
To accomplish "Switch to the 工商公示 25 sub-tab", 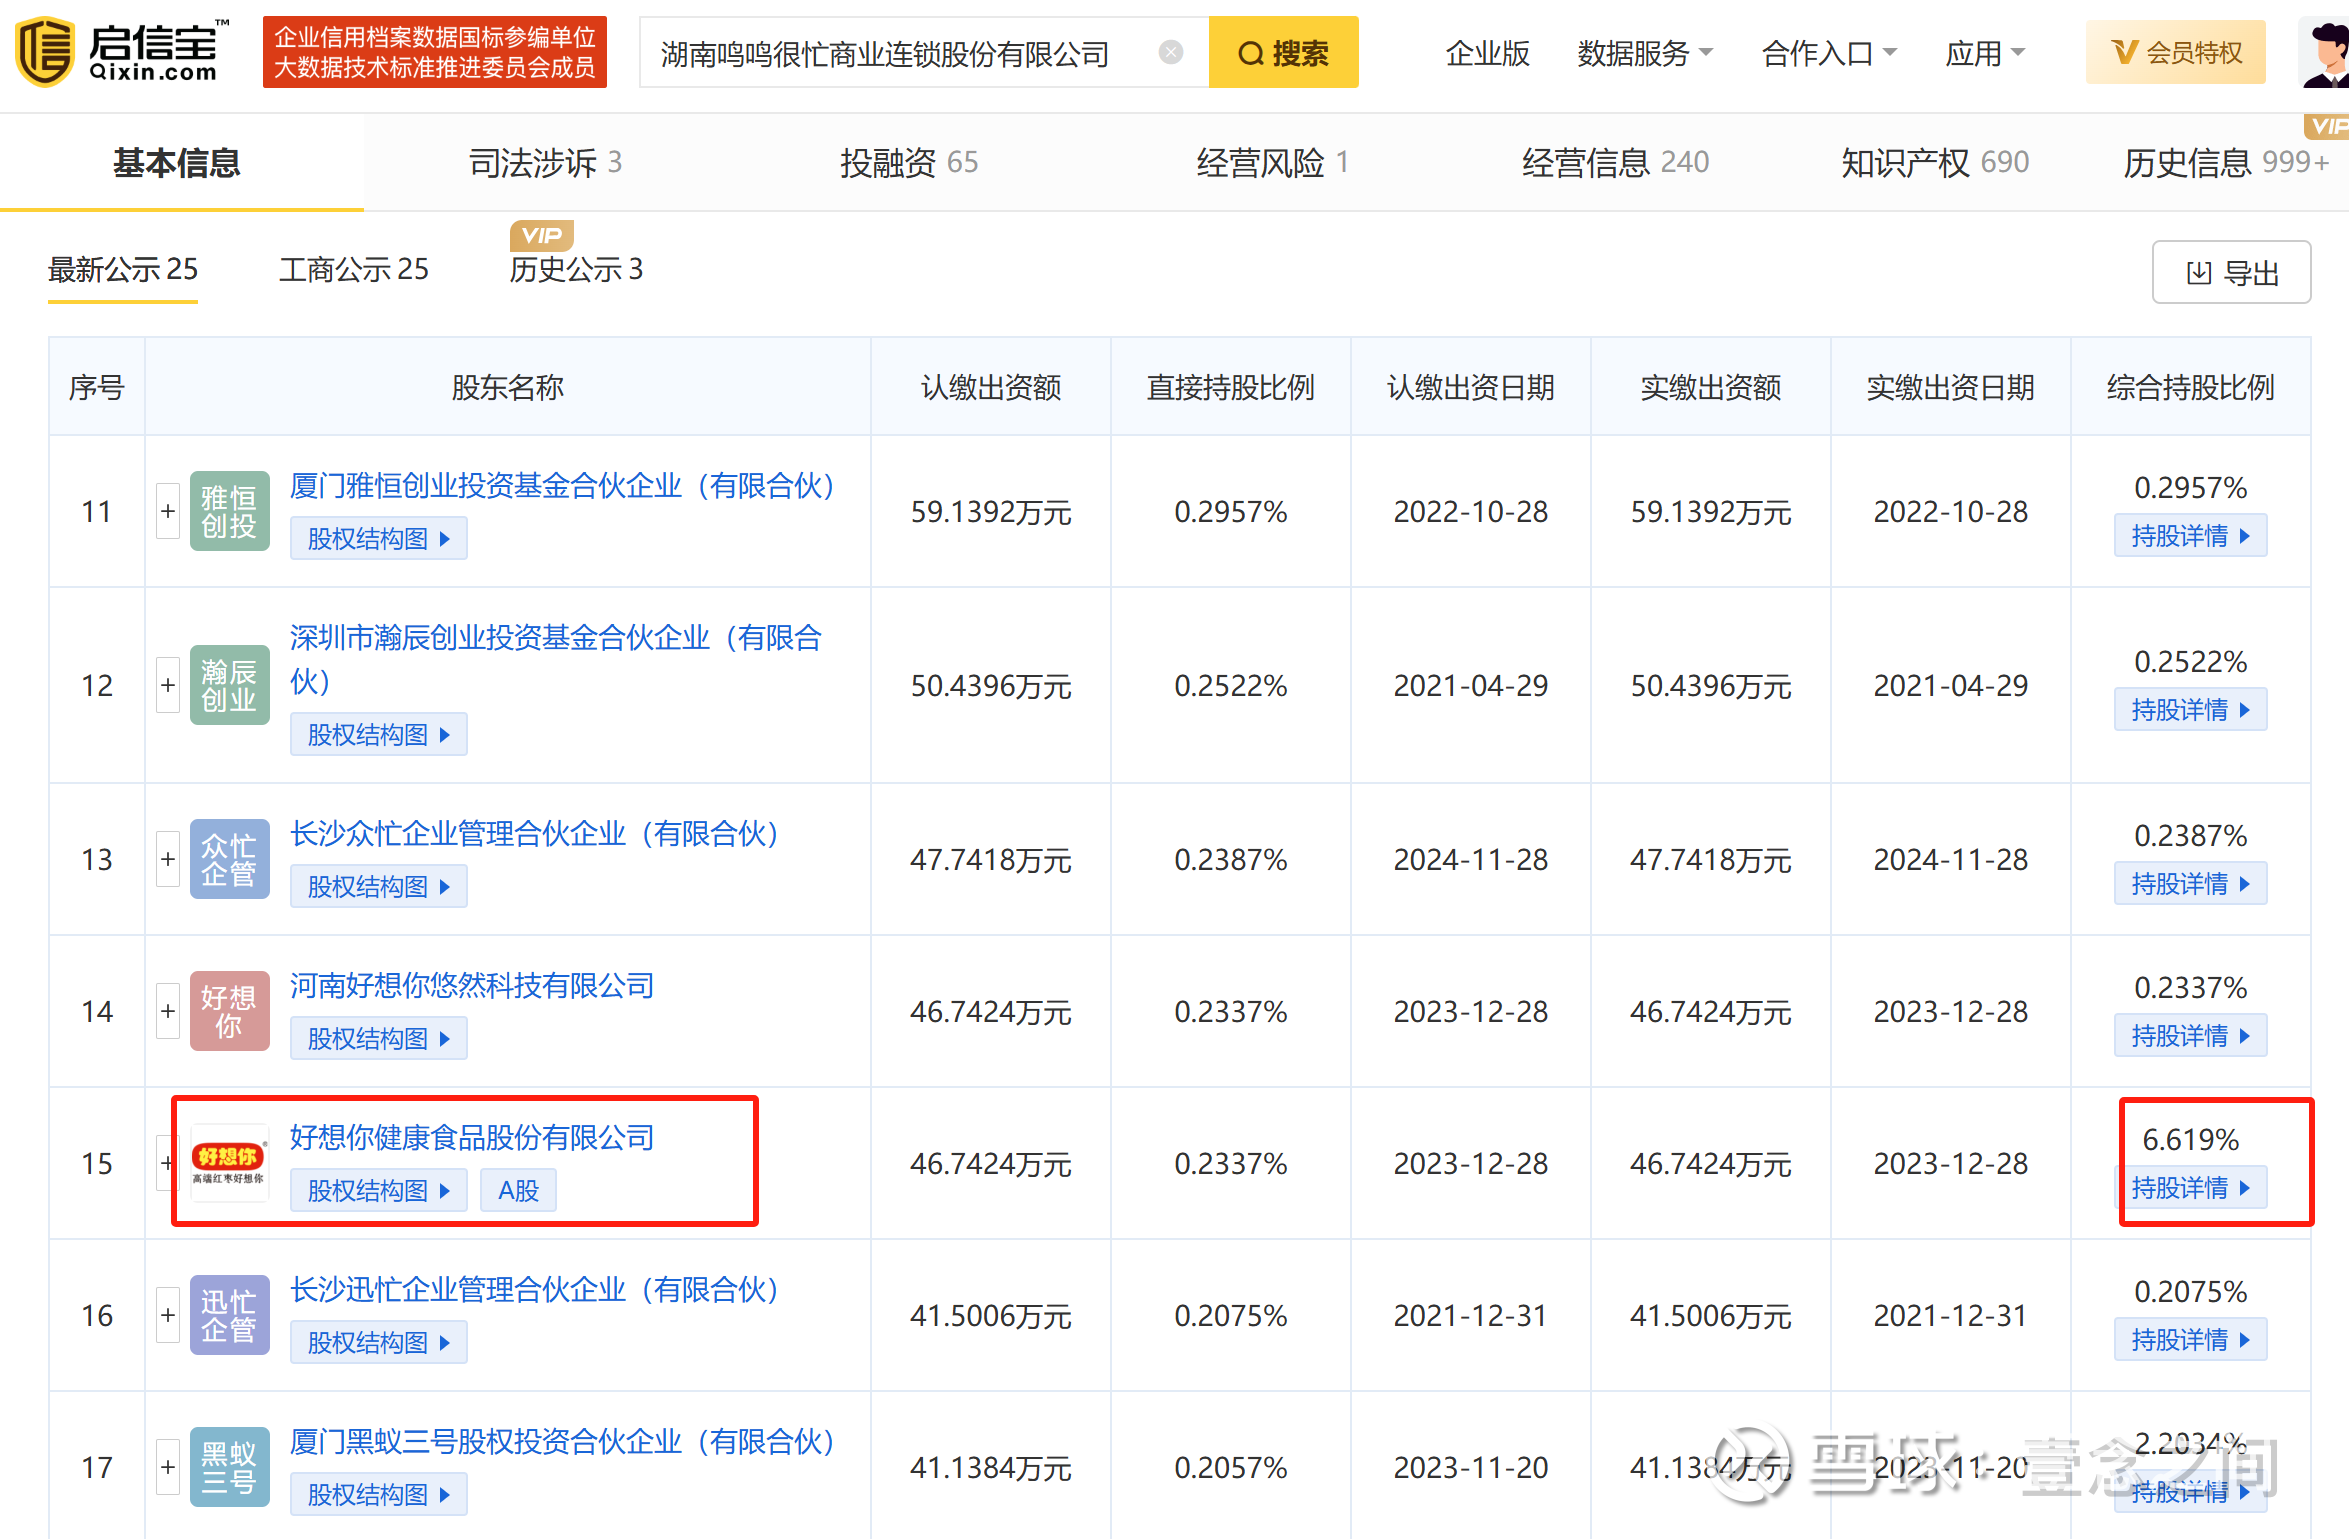I will coord(353,269).
